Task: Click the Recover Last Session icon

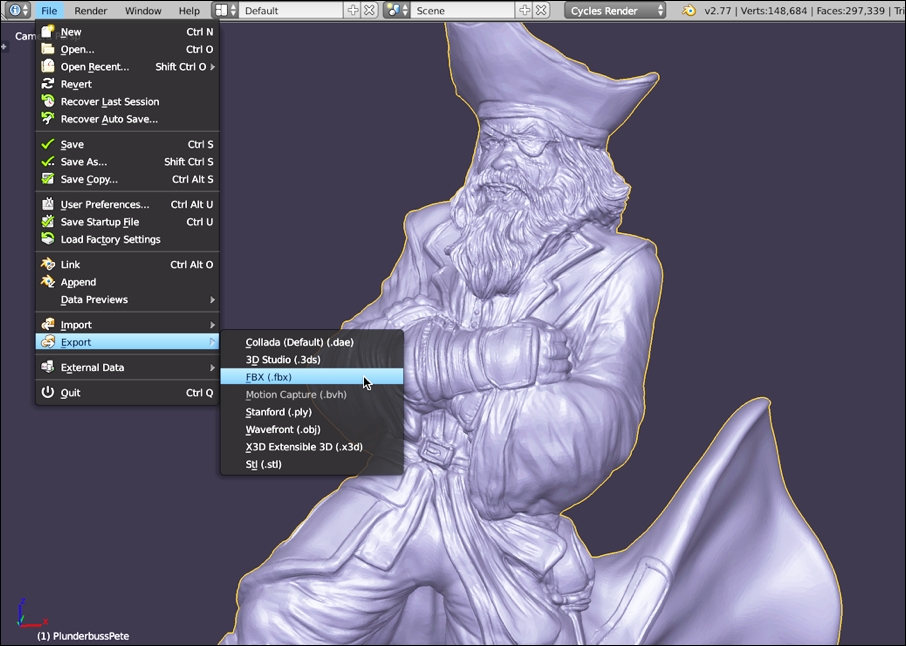Action: pyautogui.click(x=48, y=101)
